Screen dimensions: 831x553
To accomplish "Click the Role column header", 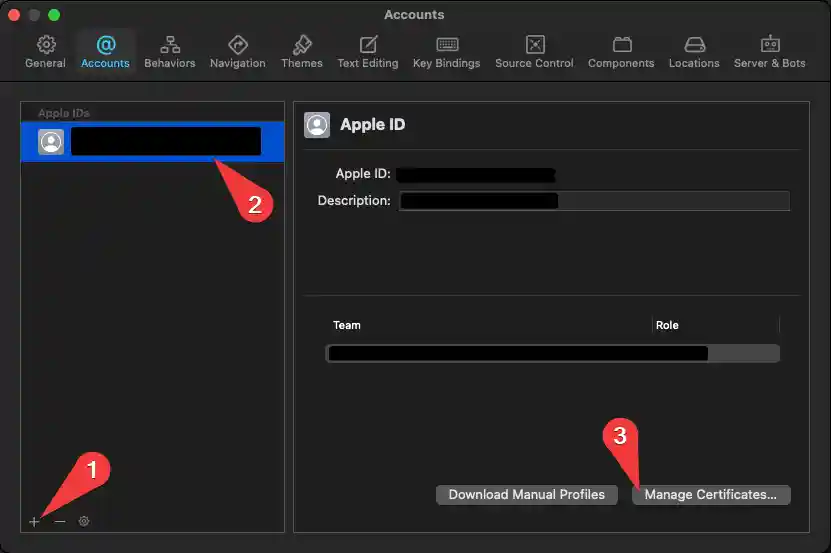I will tap(667, 325).
